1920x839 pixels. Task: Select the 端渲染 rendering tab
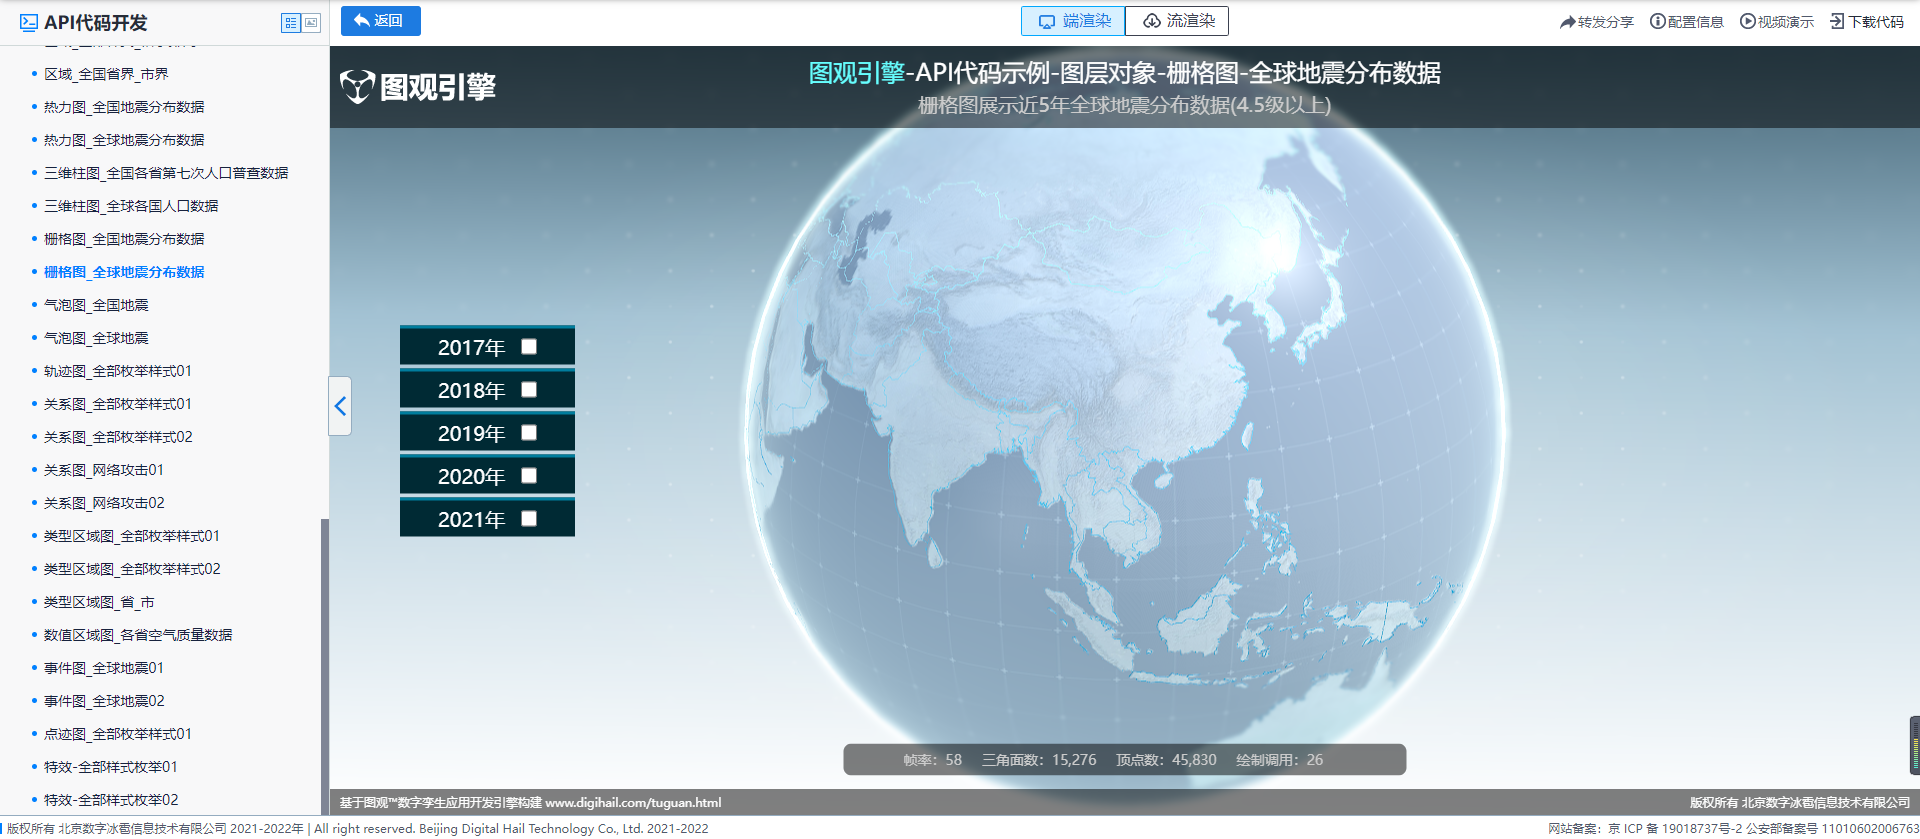(1073, 21)
